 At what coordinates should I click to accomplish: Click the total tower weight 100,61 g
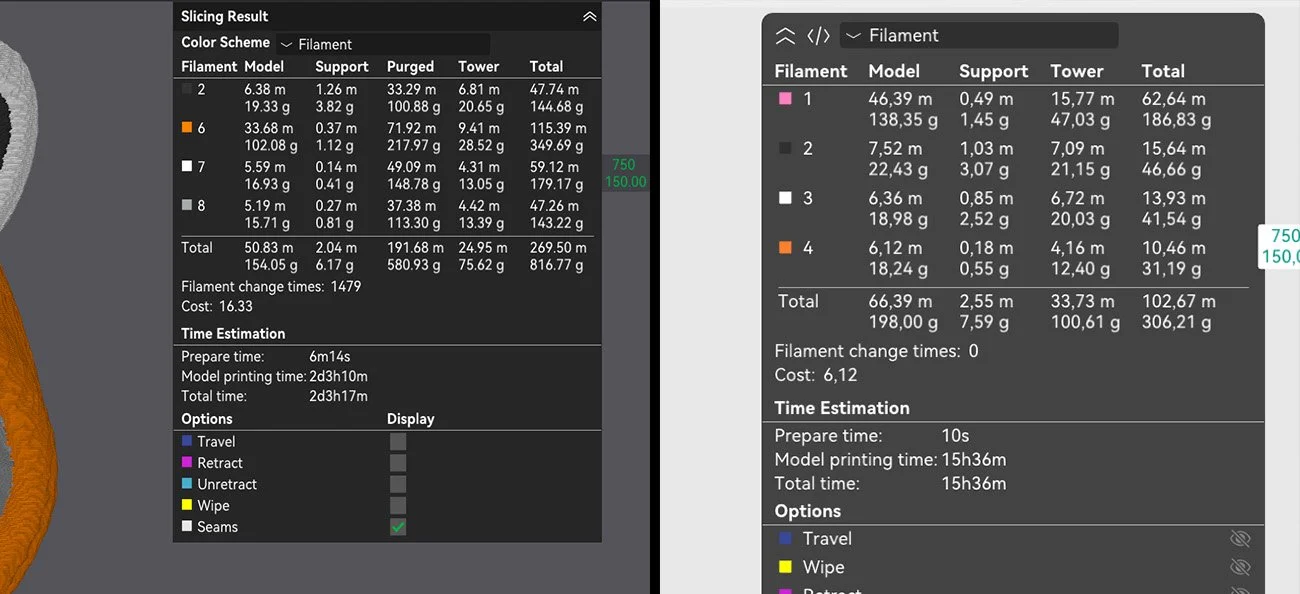click(x=1086, y=322)
